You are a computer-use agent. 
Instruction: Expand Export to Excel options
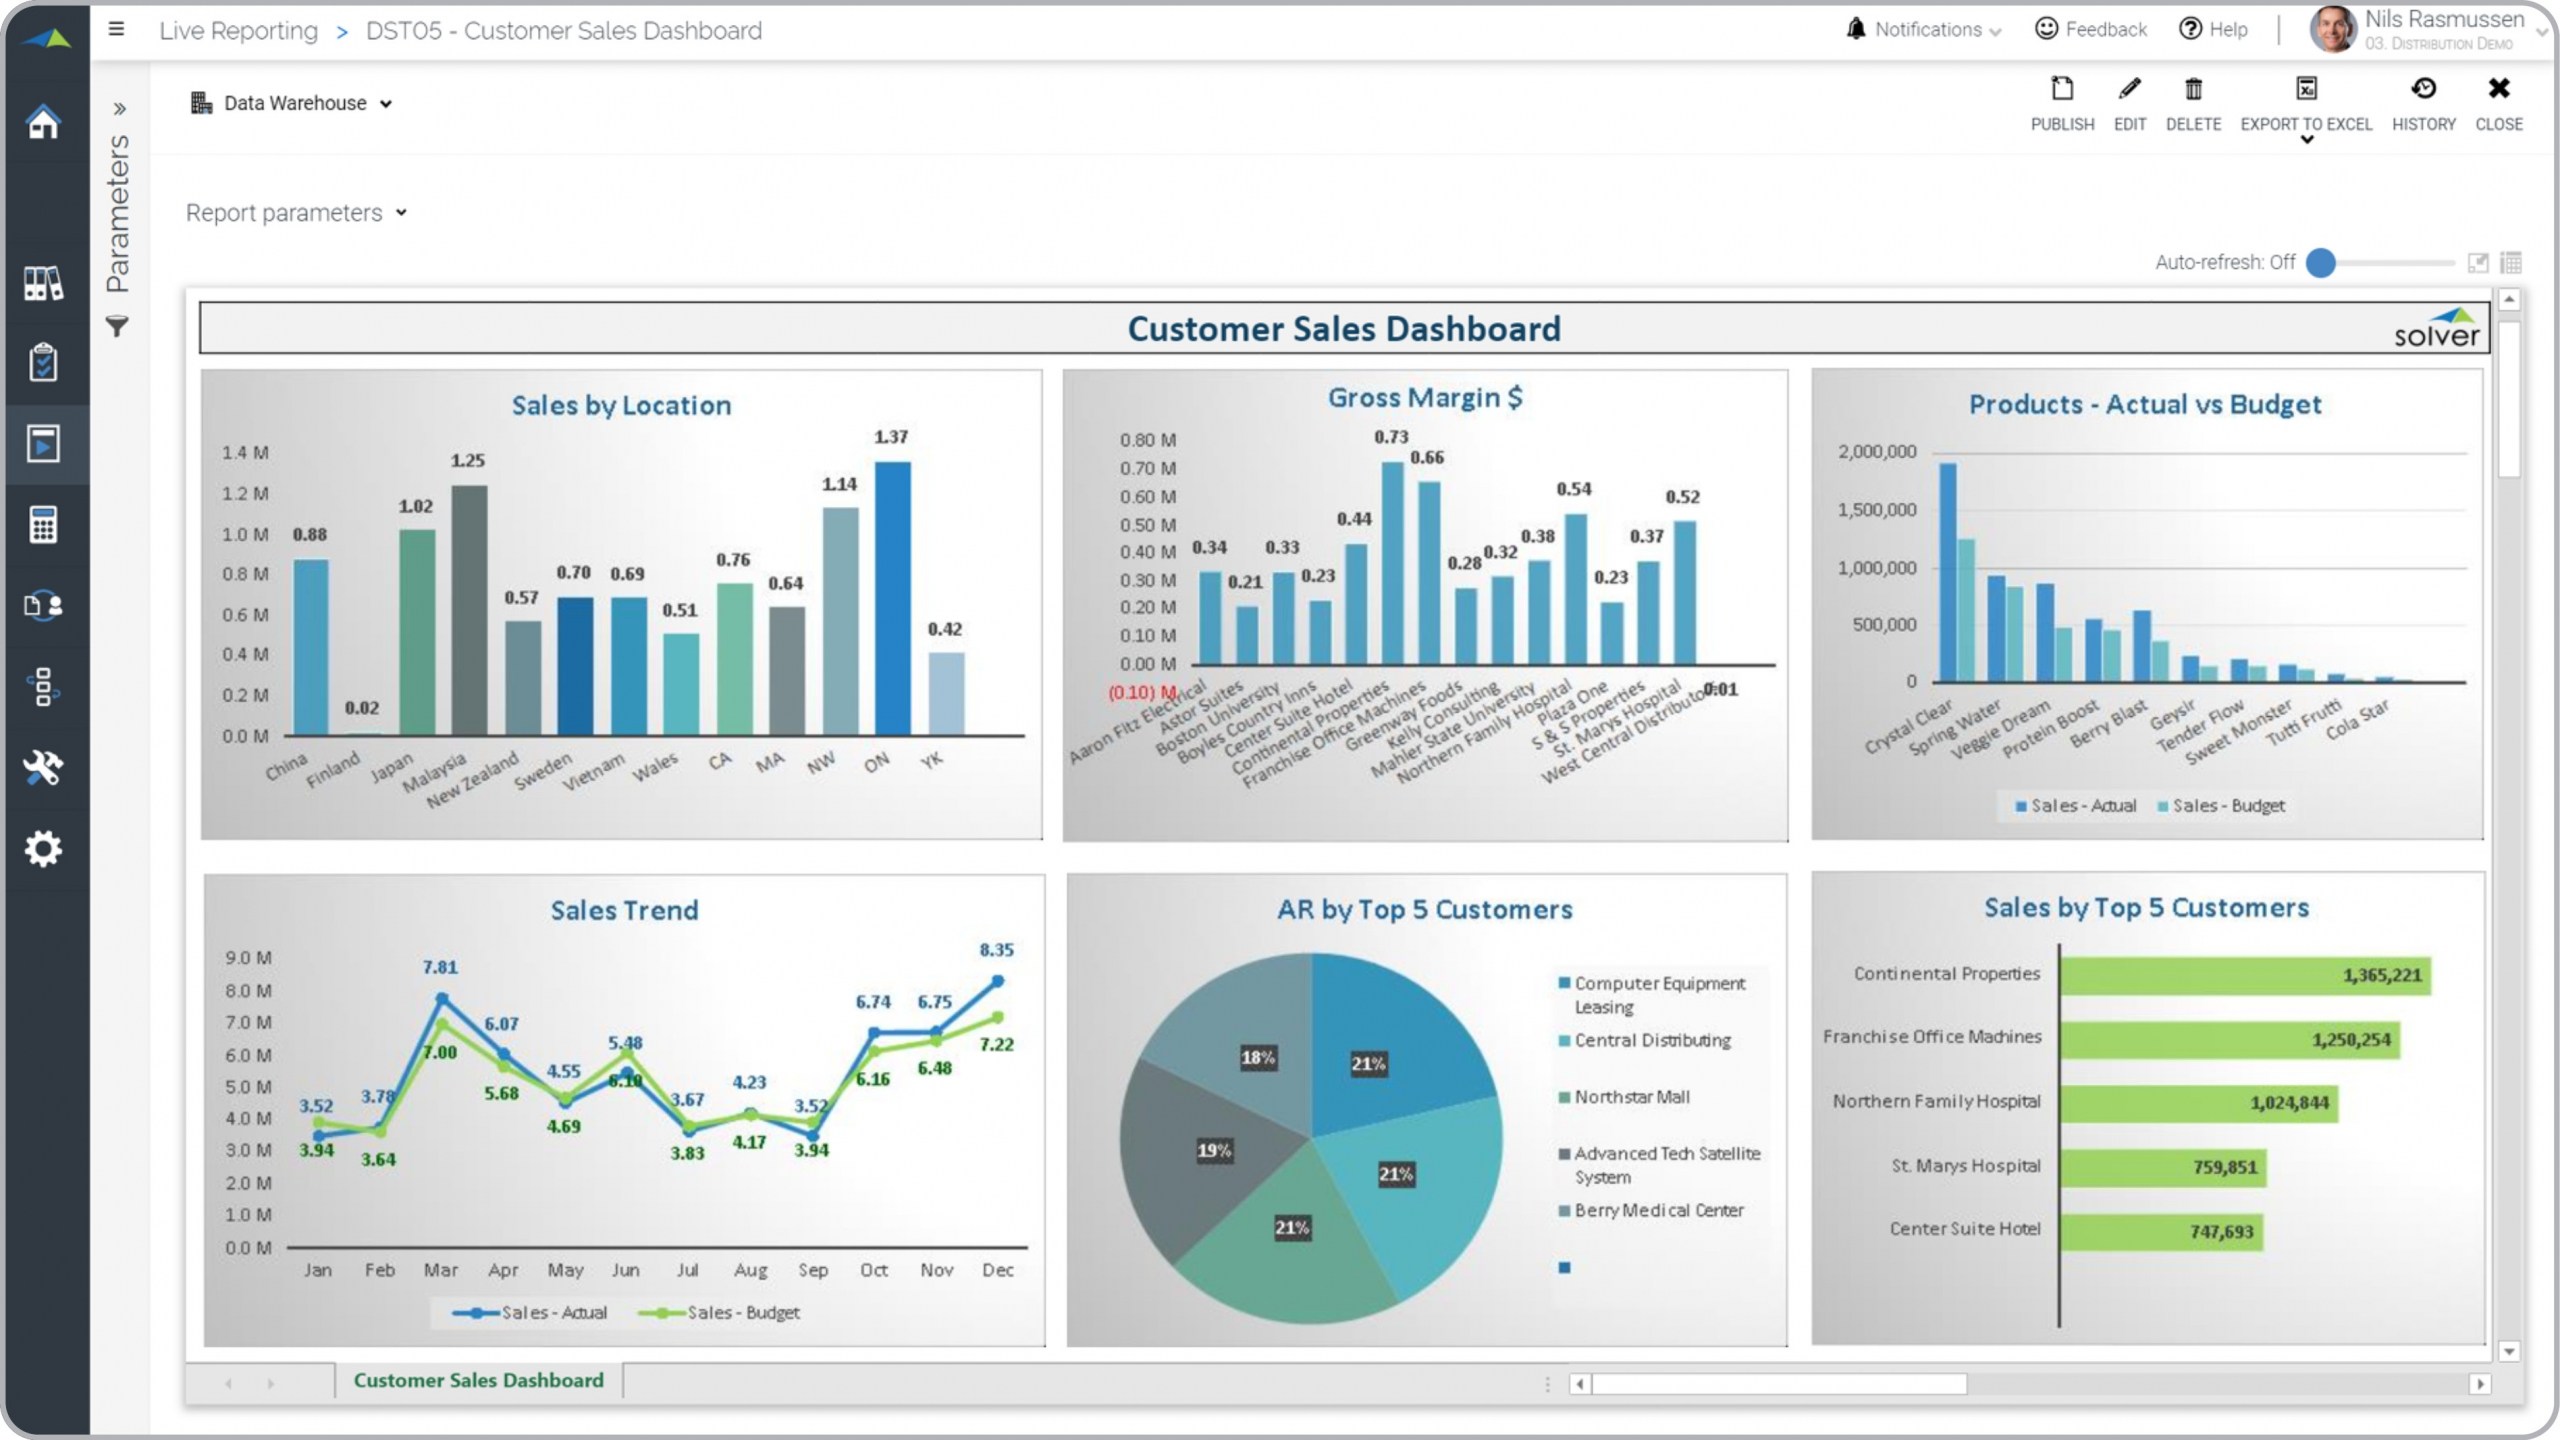pos(2306,140)
